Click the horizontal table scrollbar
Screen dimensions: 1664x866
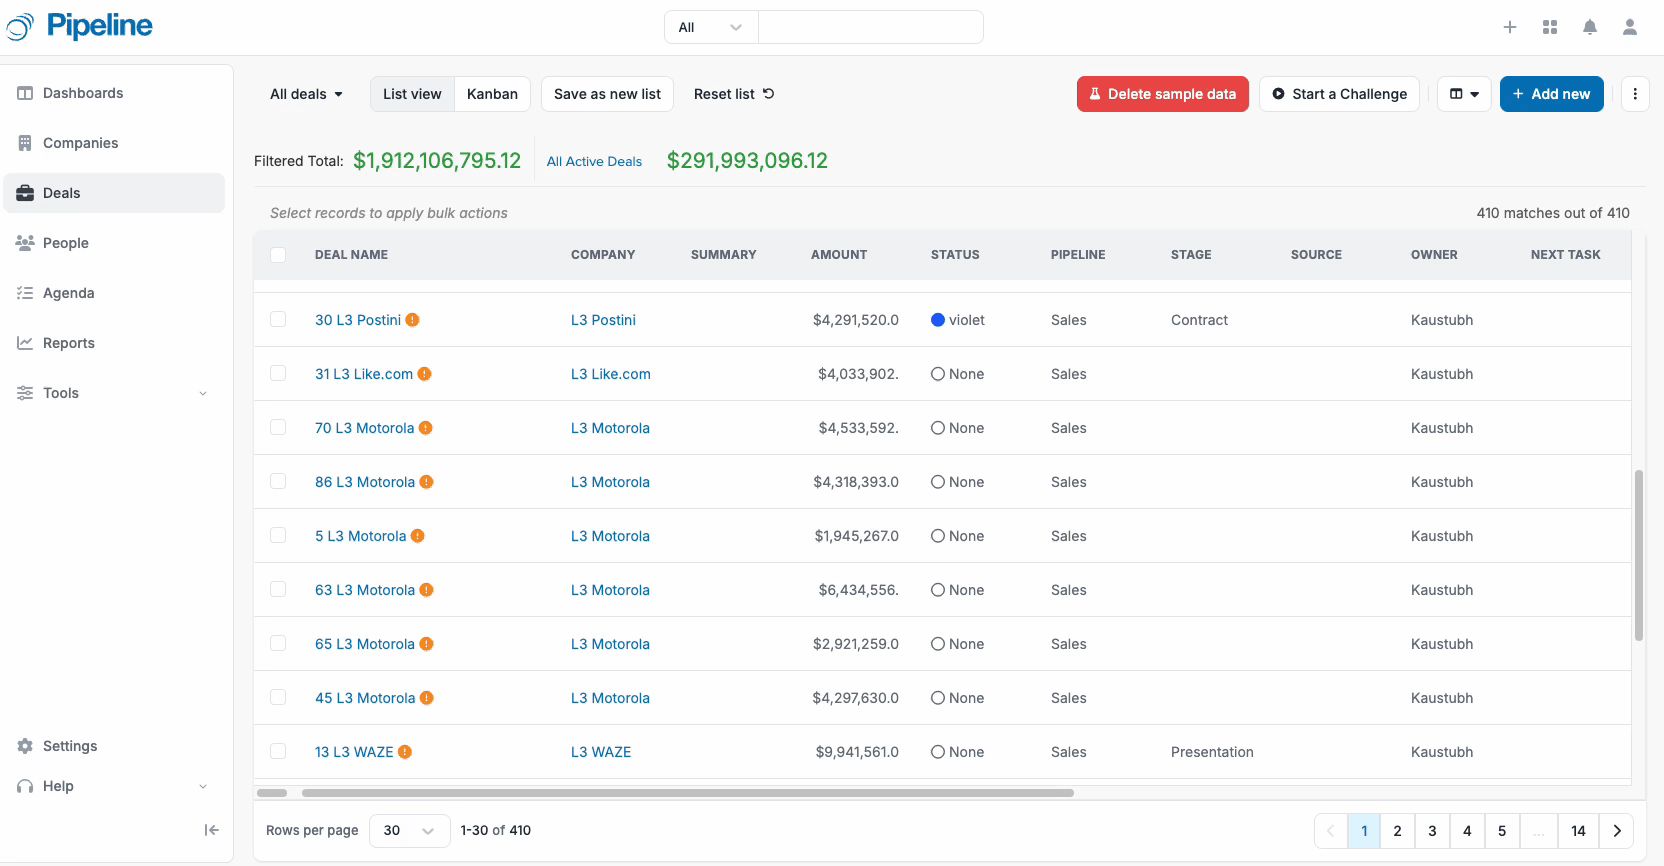[x=688, y=793]
